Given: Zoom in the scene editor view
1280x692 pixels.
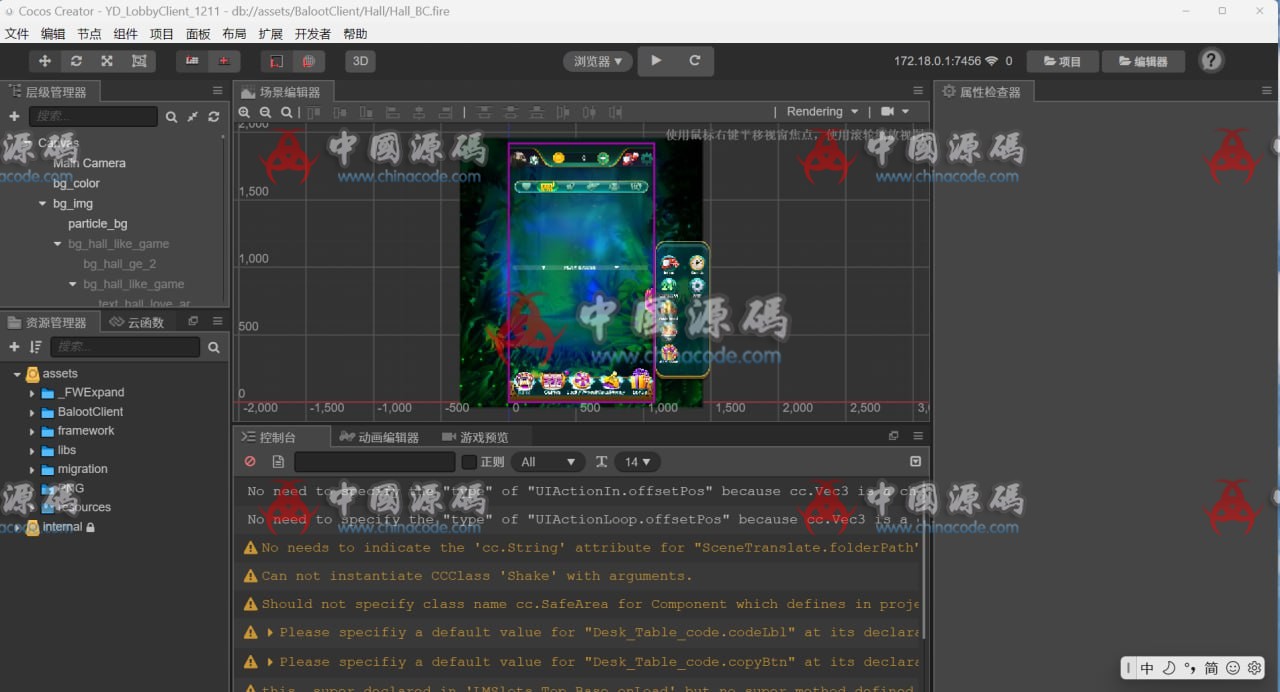Looking at the screenshot, I should coord(244,113).
